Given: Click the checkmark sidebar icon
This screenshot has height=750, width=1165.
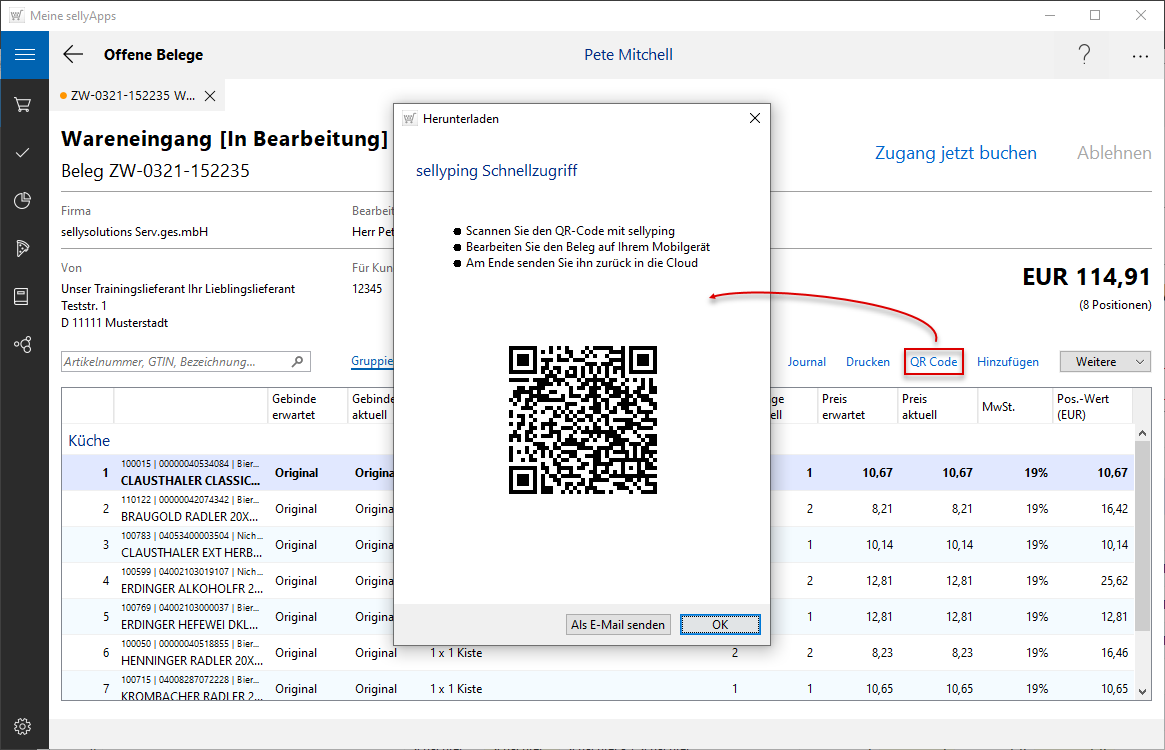Looking at the screenshot, I should [x=23, y=152].
